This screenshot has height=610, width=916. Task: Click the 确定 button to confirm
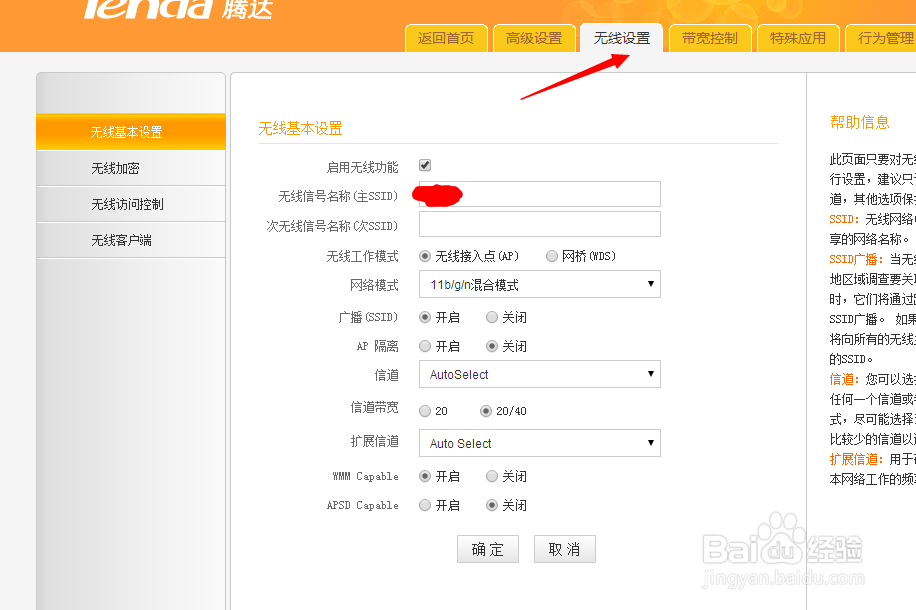[x=487, y=548]
